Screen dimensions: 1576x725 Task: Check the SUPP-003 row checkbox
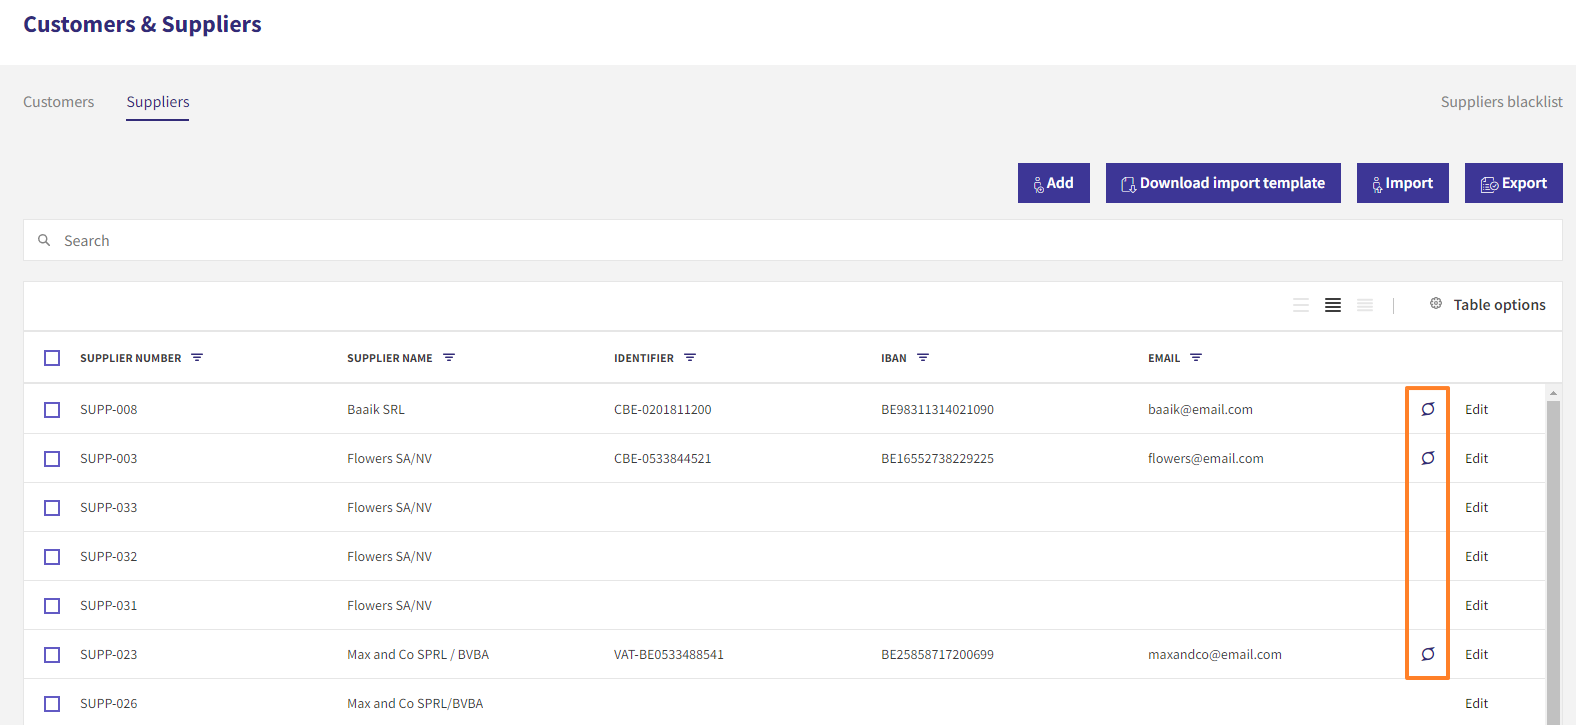coord(52,459)
